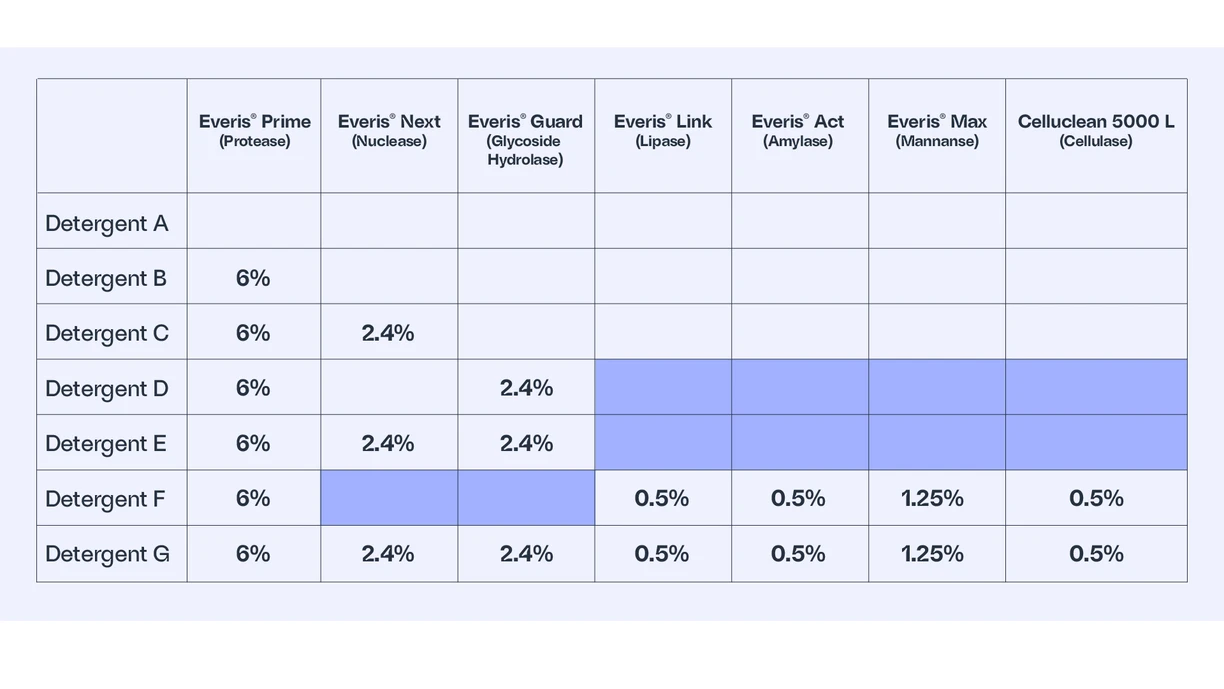This screenshot has width=1224, height=689.
Task: Click Detergent G's 0.5% Celluclean value
Action: pos(1096,553)
